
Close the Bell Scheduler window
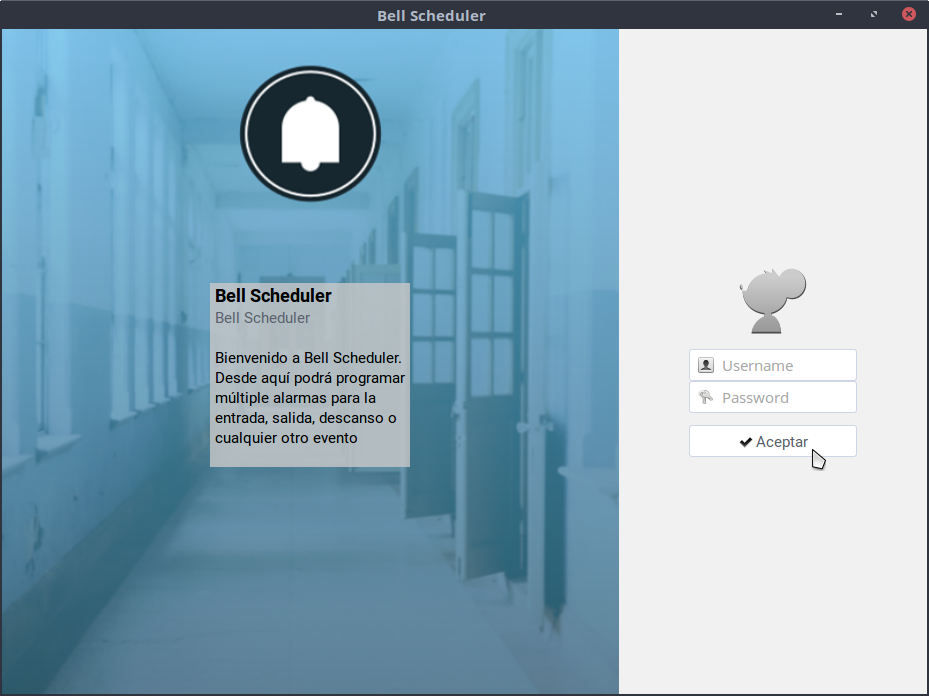[x=908, y=15]
